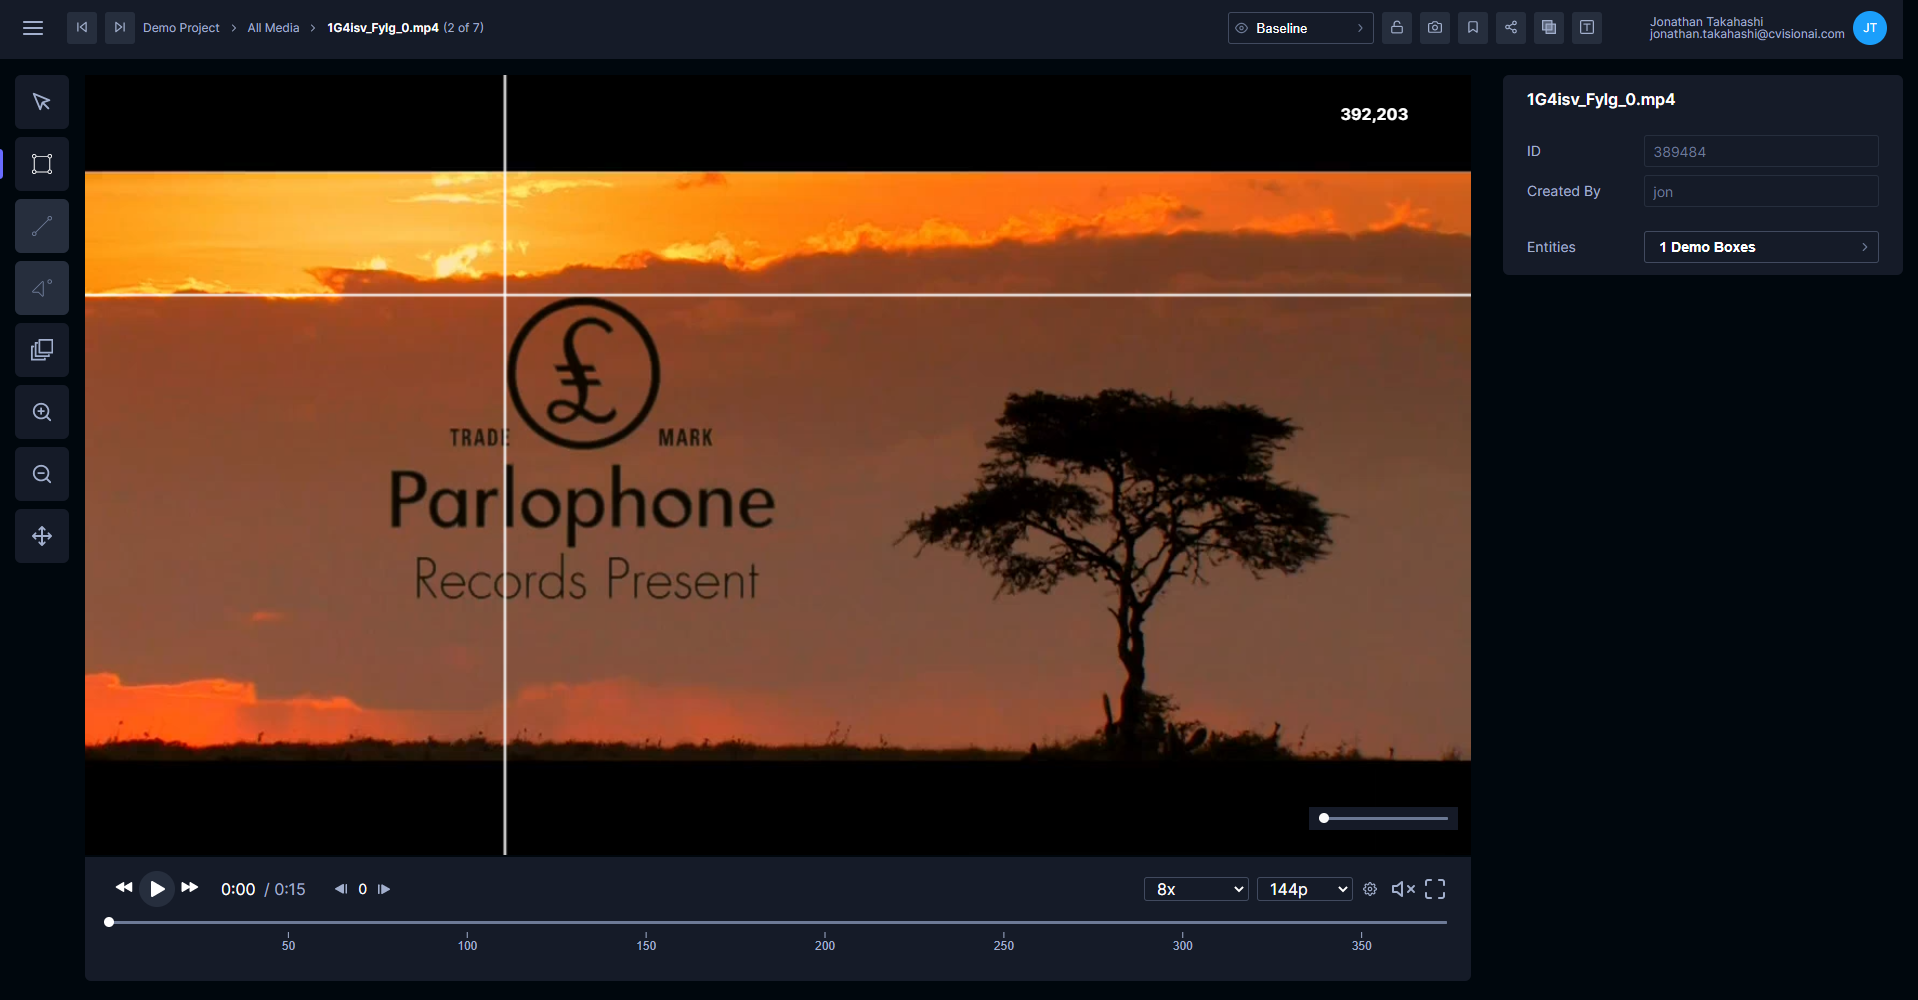The width and height of the screenshot is (1918, 1000).
Task: Click the timeline tick labeled 300
Action: [1182, 945]
